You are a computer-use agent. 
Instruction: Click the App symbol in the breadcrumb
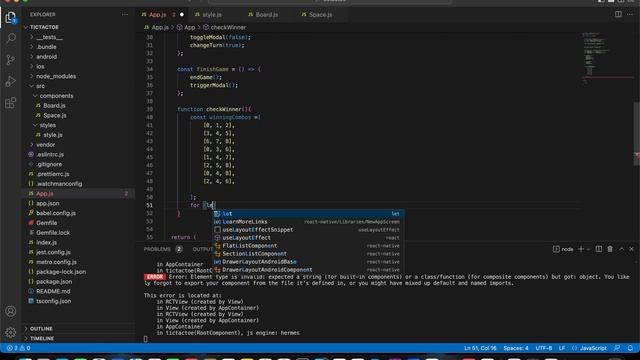pyautogui.click(x=189, y=27)
